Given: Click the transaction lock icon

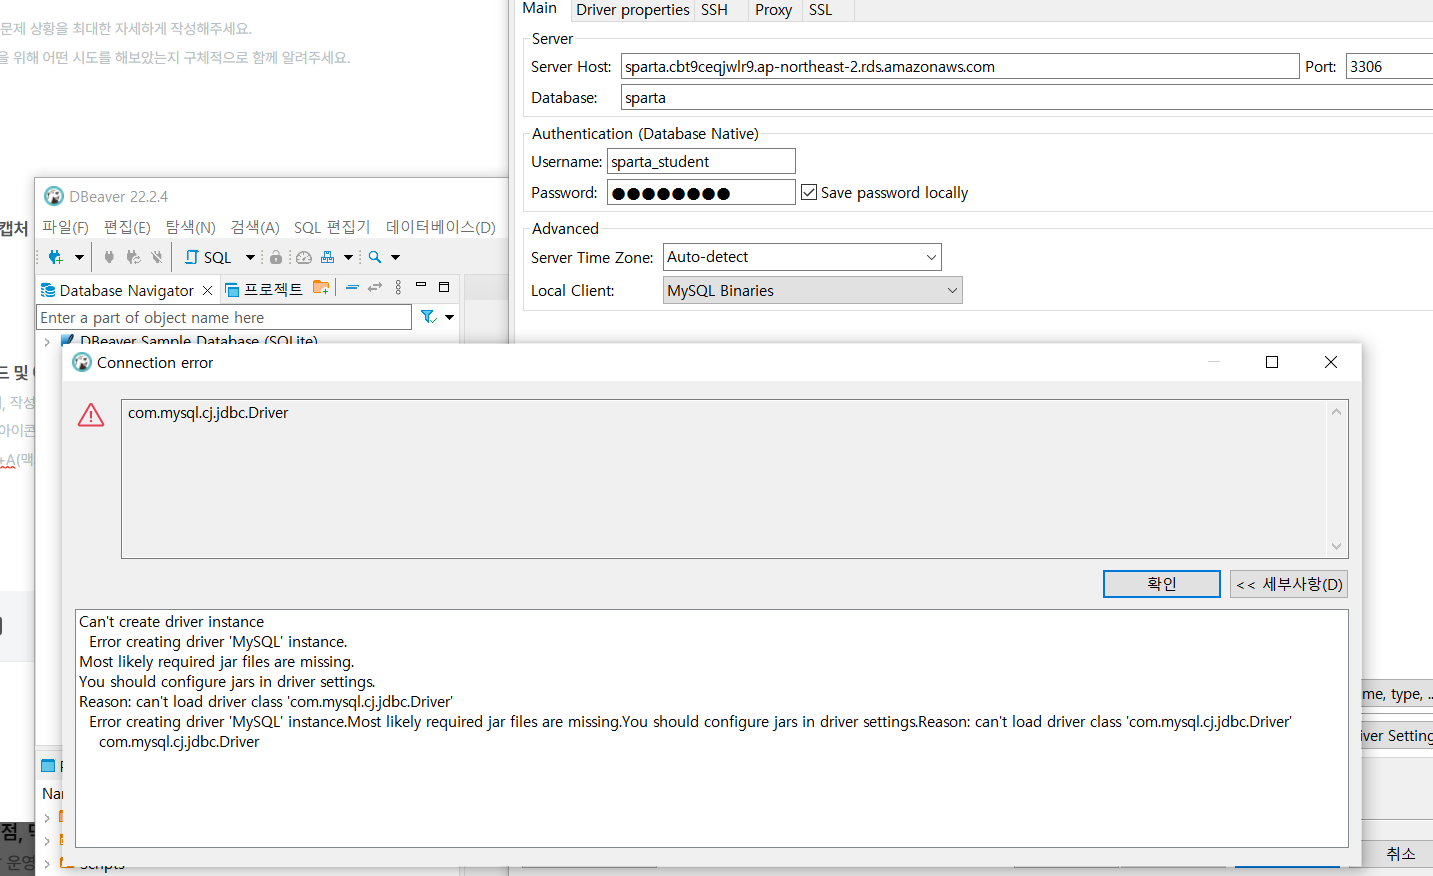Looking at the screenshot, I should tap(276, 257).
